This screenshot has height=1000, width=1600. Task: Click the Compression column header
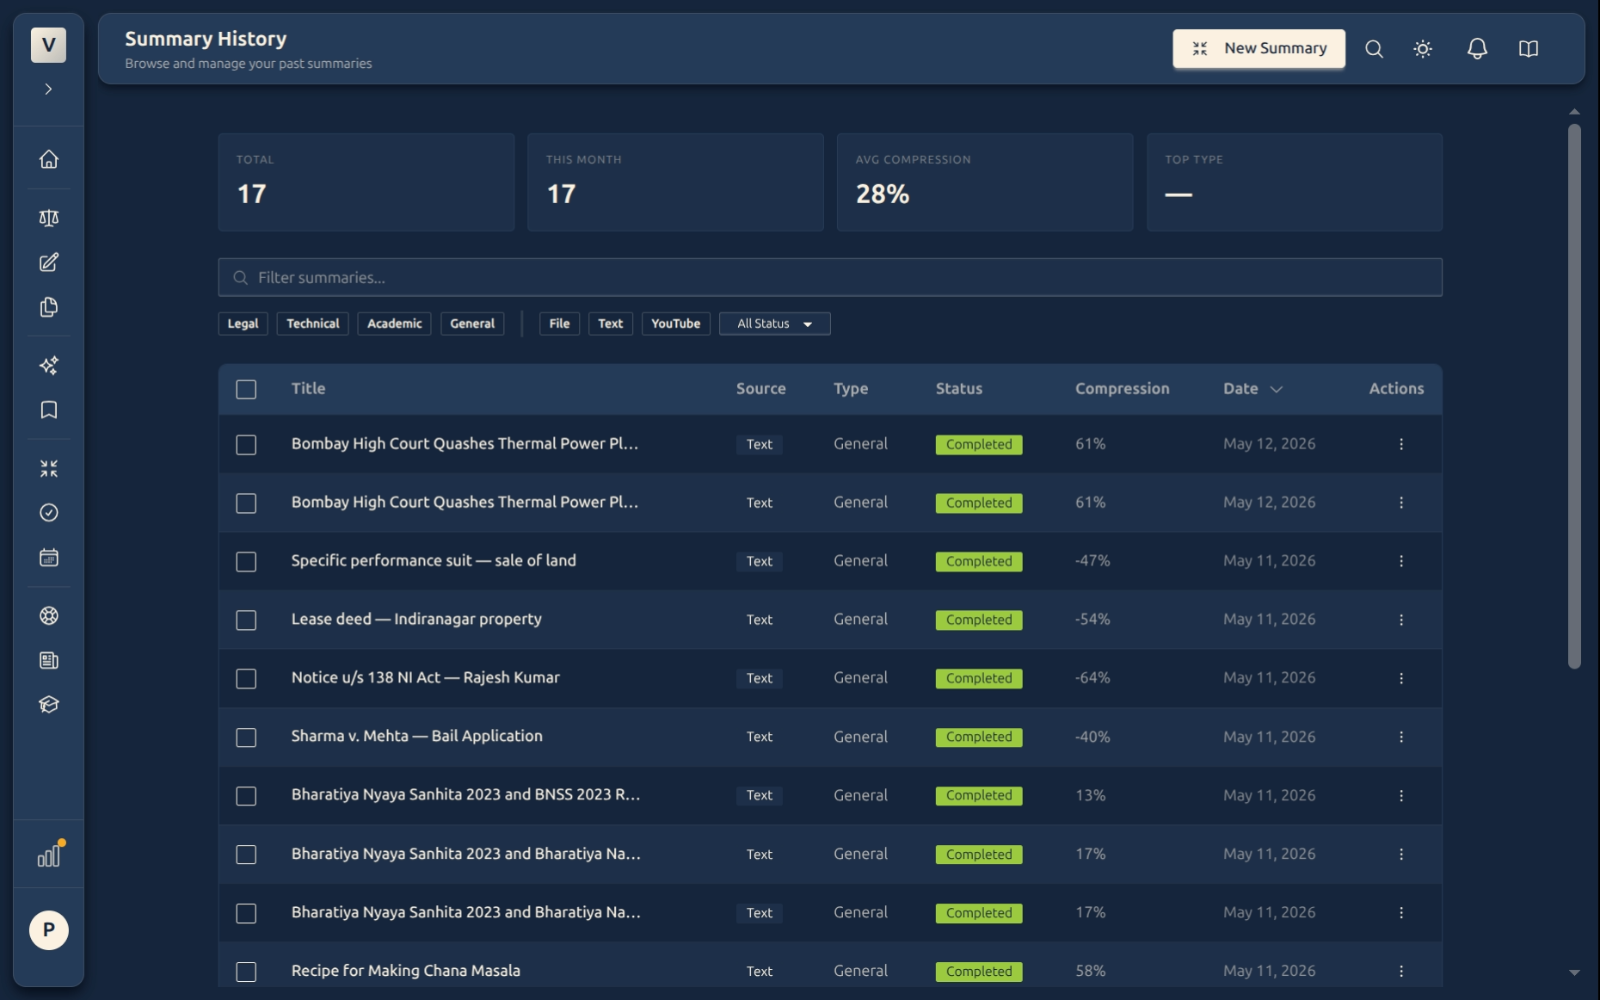pos(1122,388)
